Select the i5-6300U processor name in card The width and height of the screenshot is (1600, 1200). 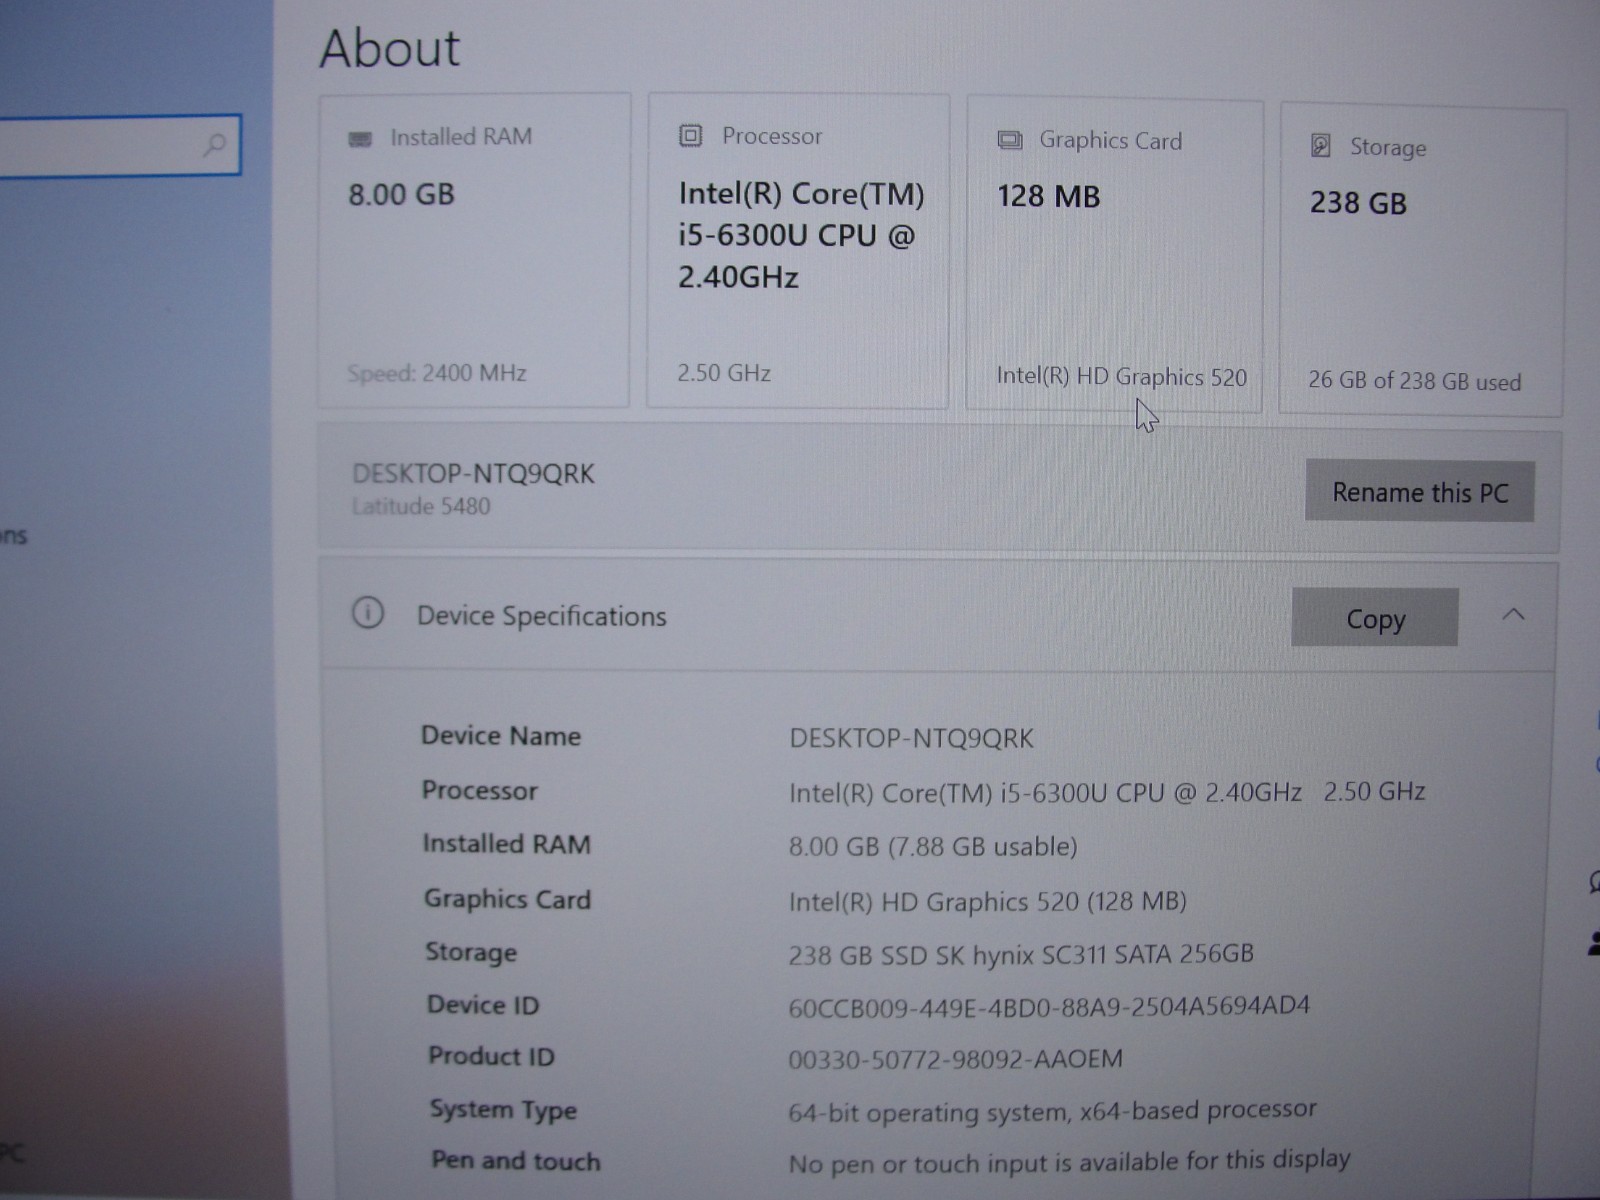(x=801, y=235)
